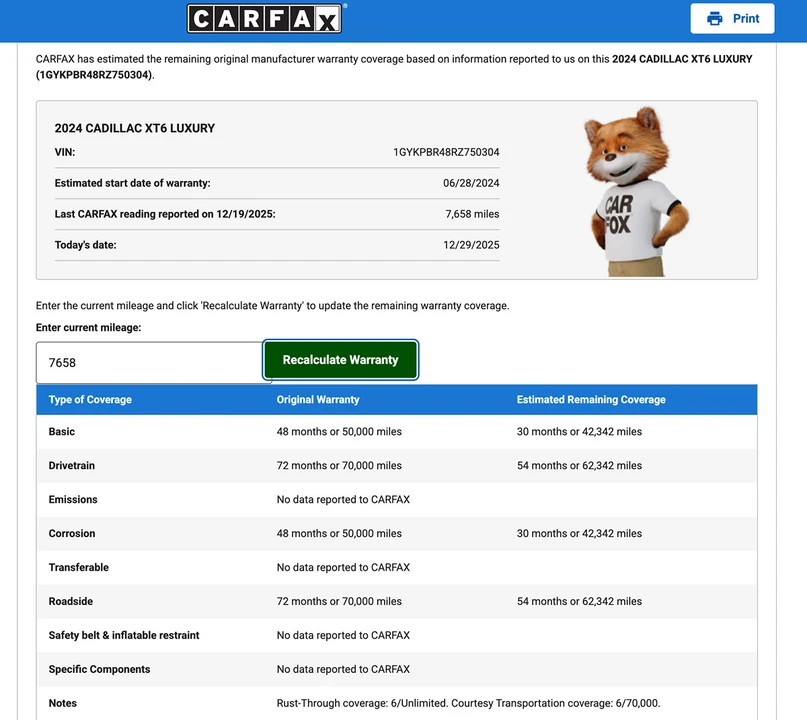
Task: Click the 'Corrosion' coverage row label
Action: 72,534
